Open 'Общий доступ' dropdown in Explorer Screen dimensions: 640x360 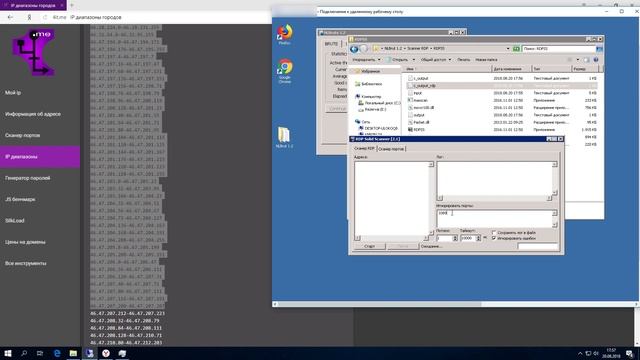click(436, 60)
